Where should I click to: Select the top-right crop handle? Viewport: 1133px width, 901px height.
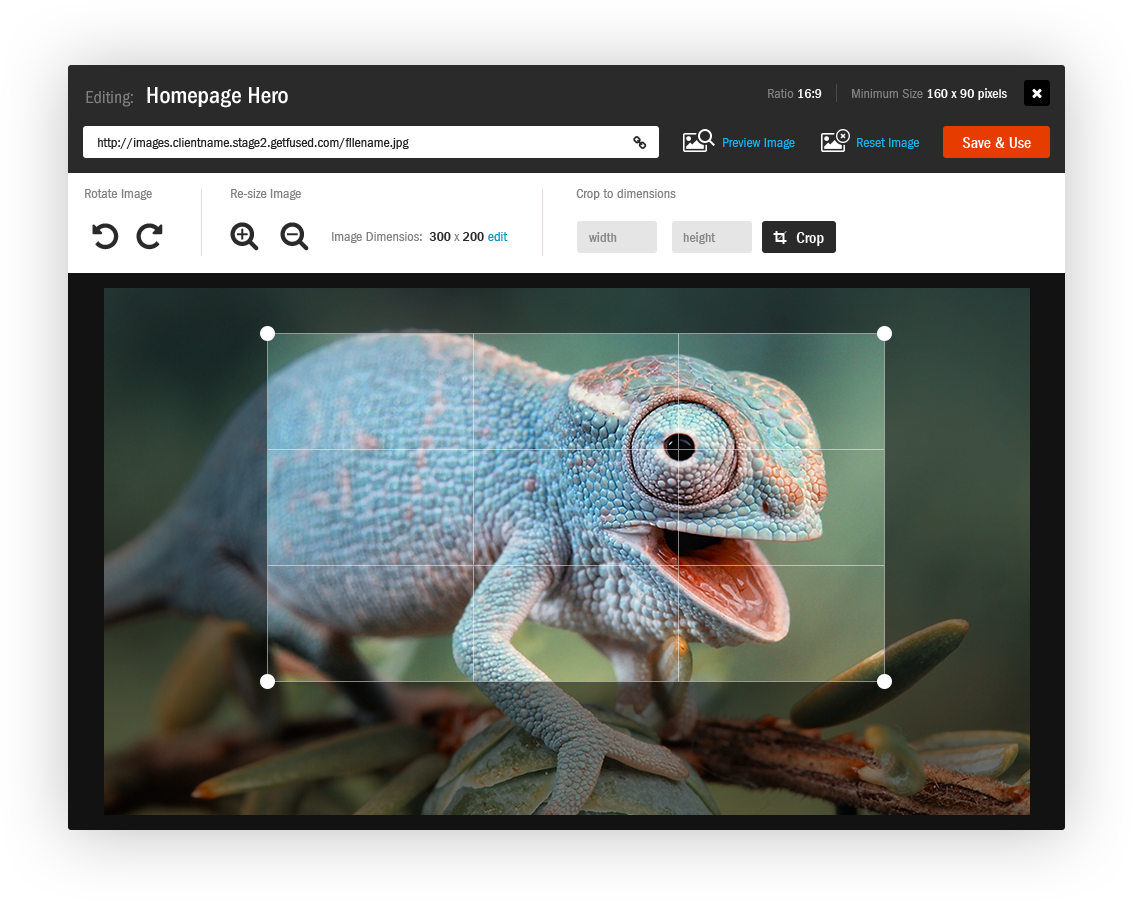tap(884, 333)
